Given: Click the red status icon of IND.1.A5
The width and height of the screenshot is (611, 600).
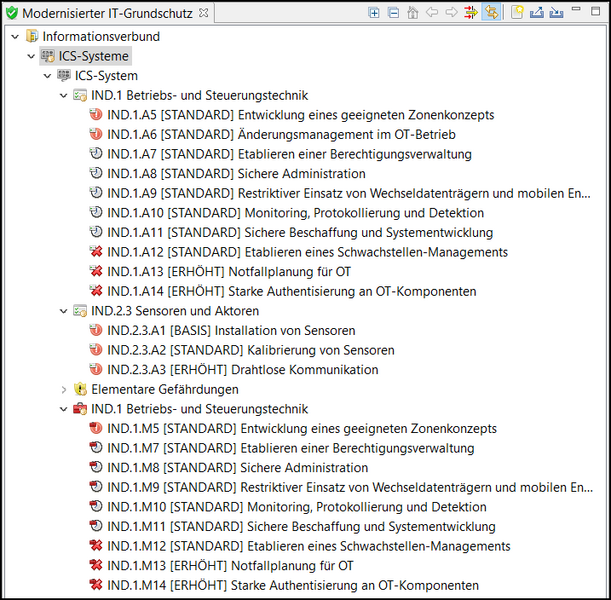Looking at the screenshot, I should point(96,115).
